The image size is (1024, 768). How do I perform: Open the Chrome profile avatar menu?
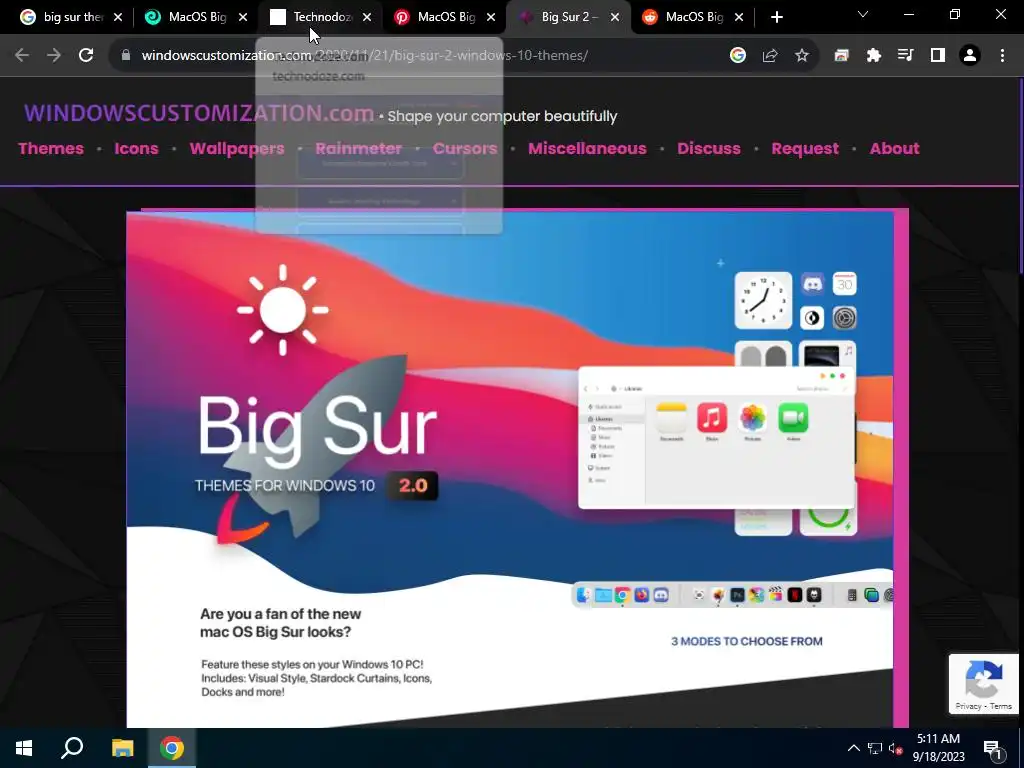click(970, 56)
